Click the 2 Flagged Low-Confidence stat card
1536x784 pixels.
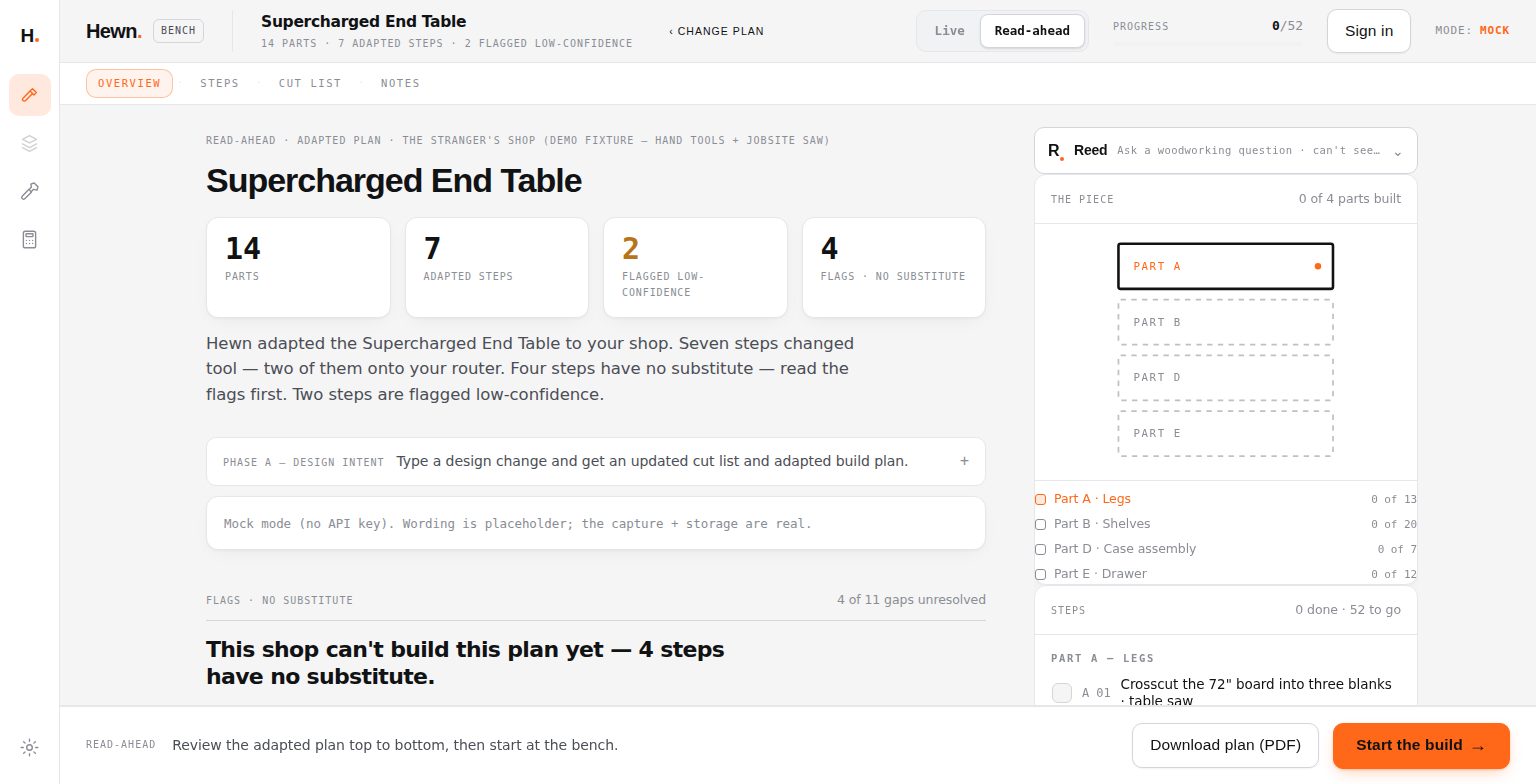pos(695,267)
